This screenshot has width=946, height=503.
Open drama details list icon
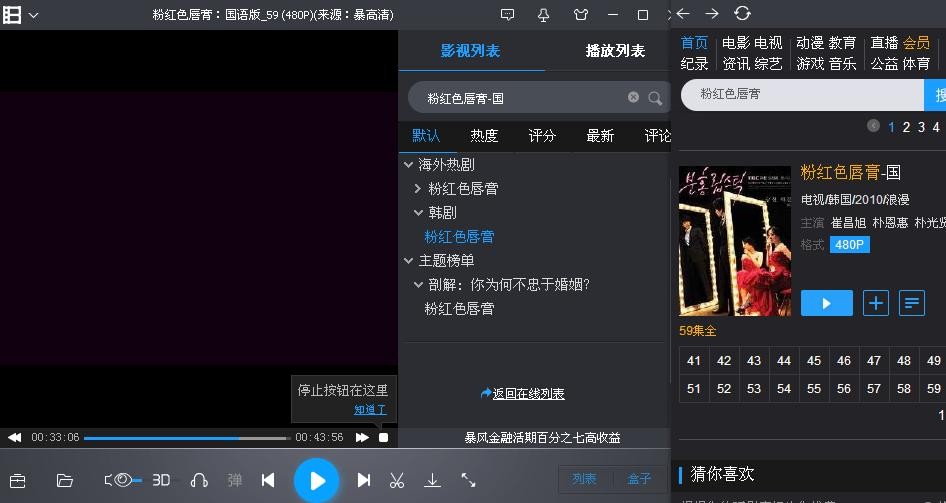point(912,303)
